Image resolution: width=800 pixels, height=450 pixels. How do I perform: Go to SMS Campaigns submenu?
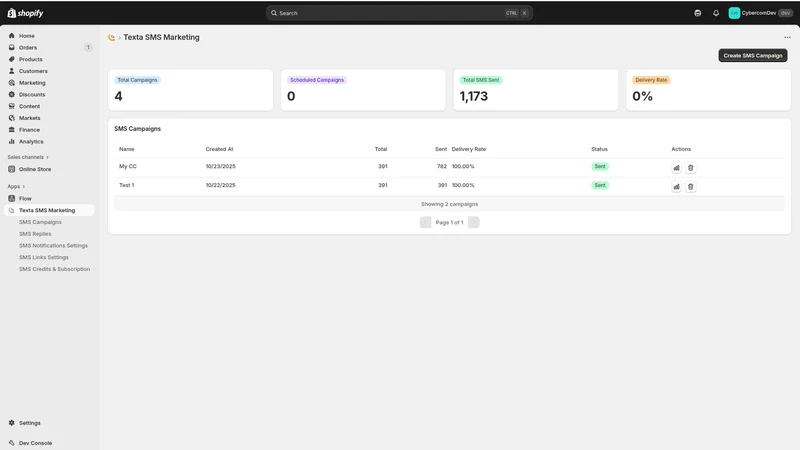[40, 222]
